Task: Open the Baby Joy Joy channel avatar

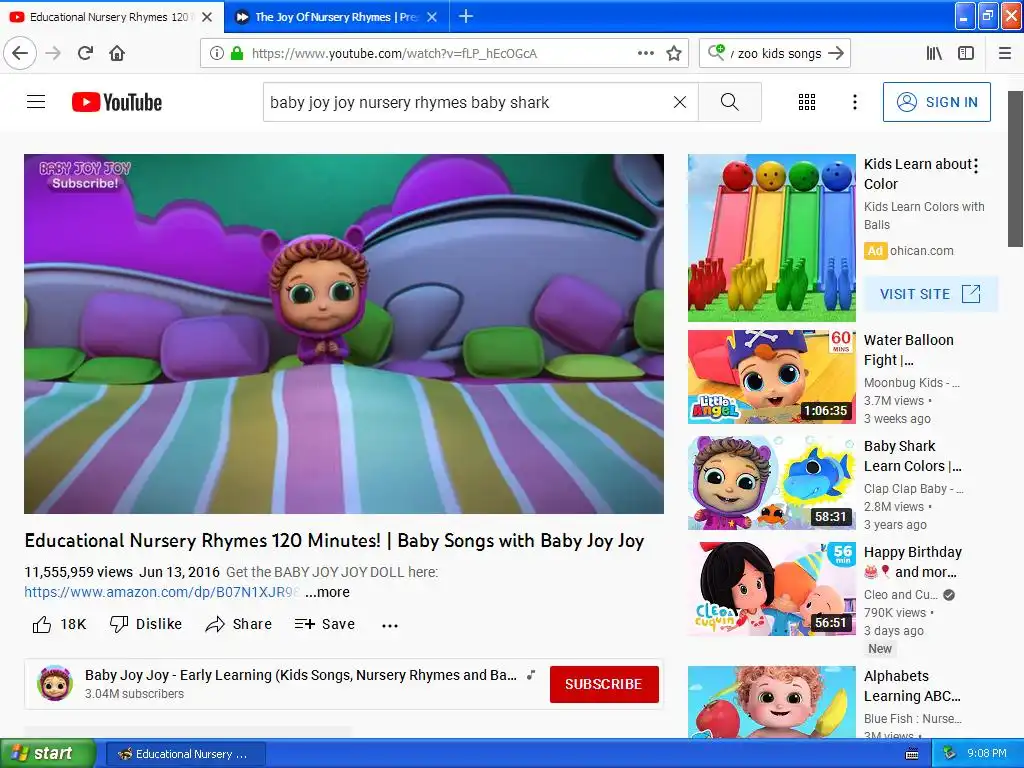Action: coord(55,684)
